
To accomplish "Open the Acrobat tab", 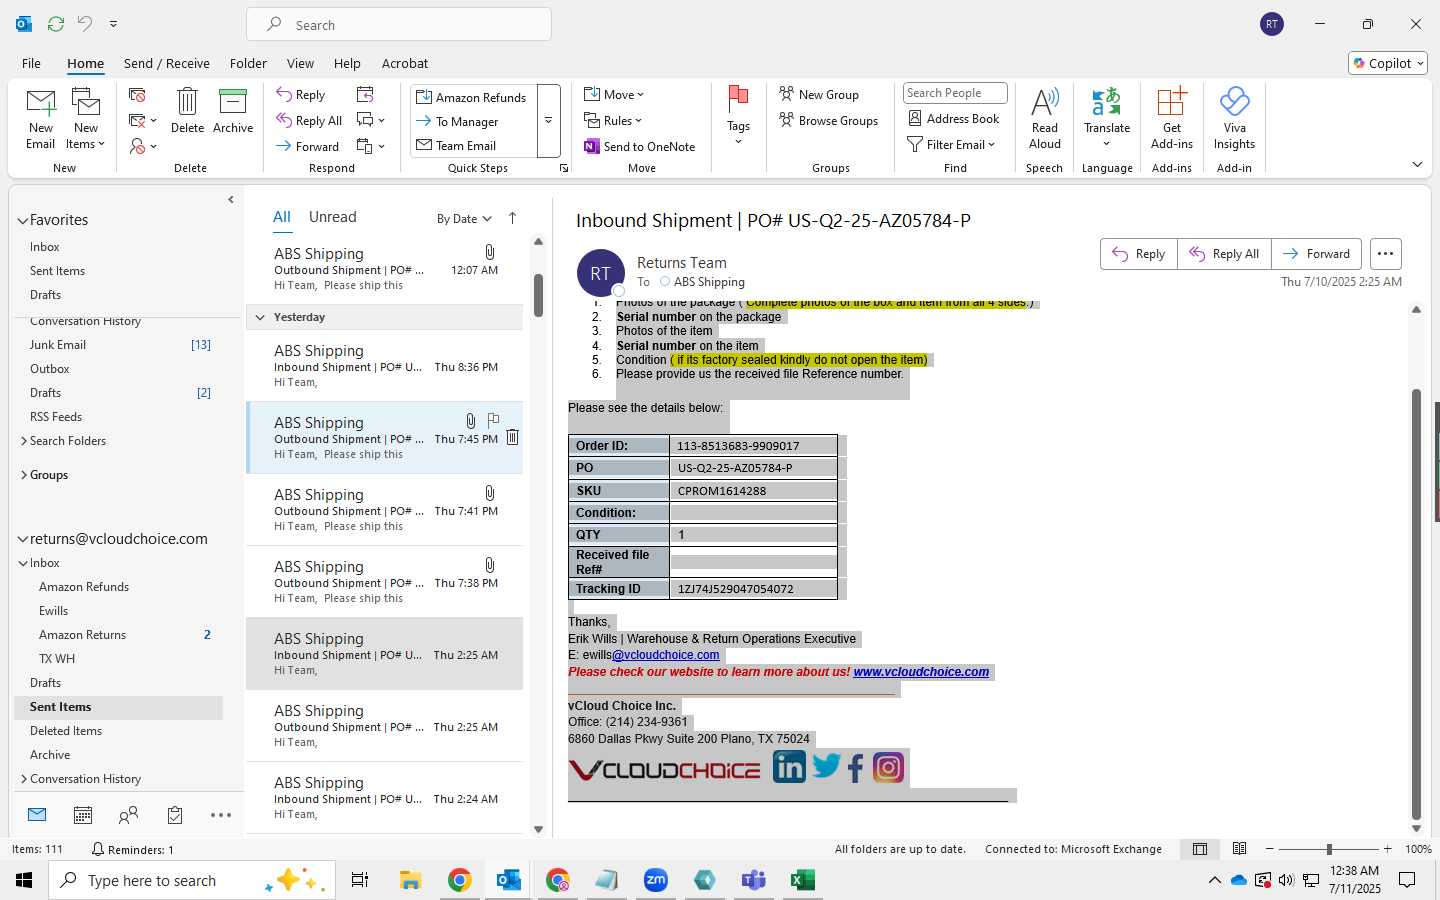I will tap(405, 63).
